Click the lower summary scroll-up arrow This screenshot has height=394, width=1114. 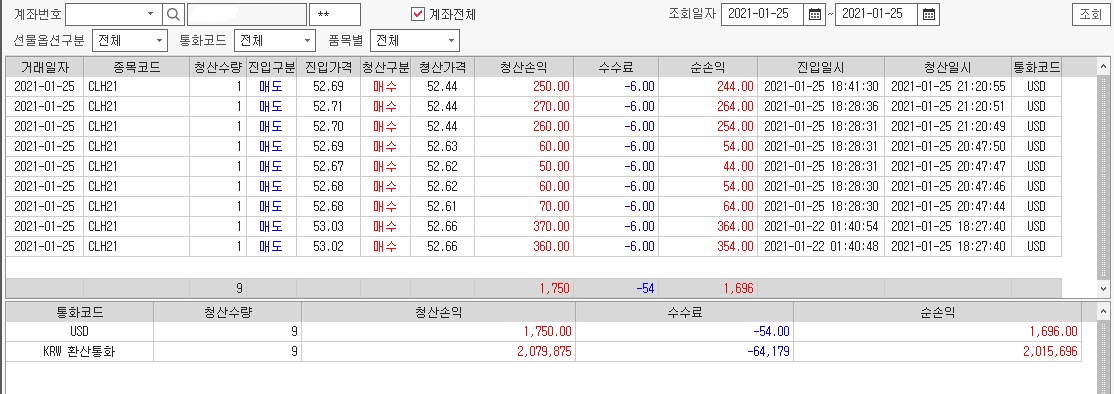pos(1103,312)
